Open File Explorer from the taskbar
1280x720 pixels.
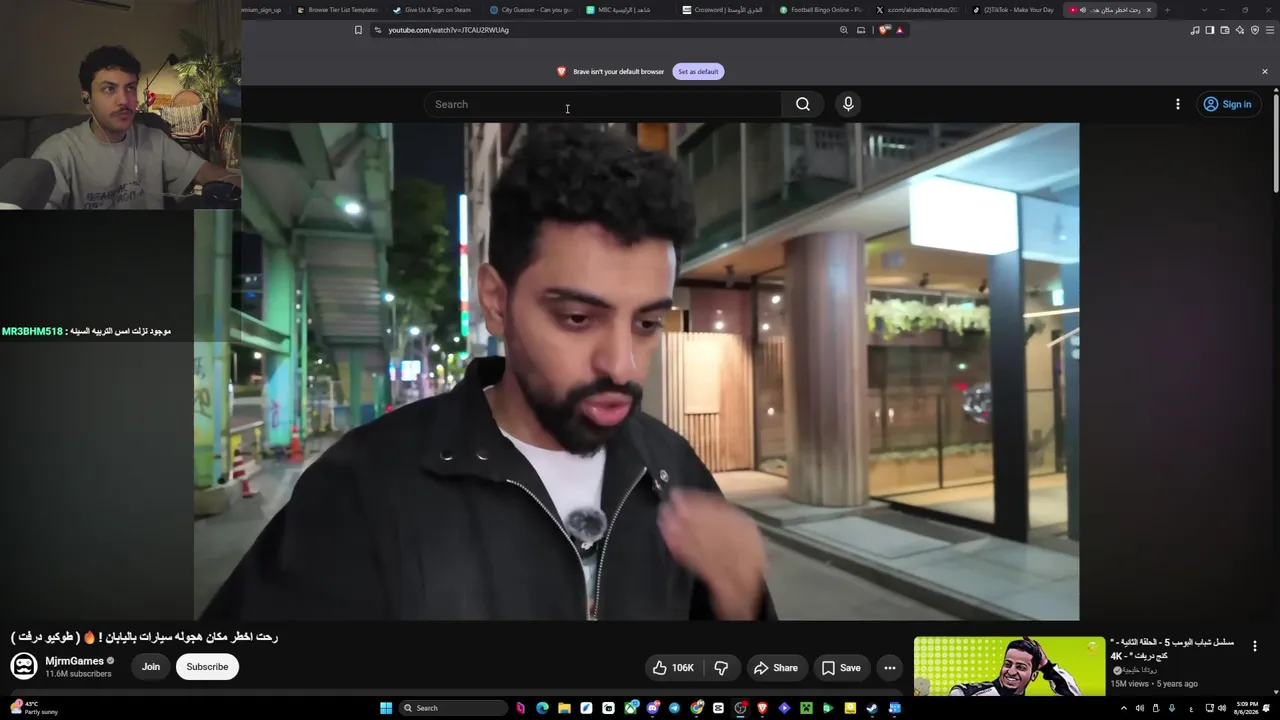pyautogui.click(x=564, y=708)
